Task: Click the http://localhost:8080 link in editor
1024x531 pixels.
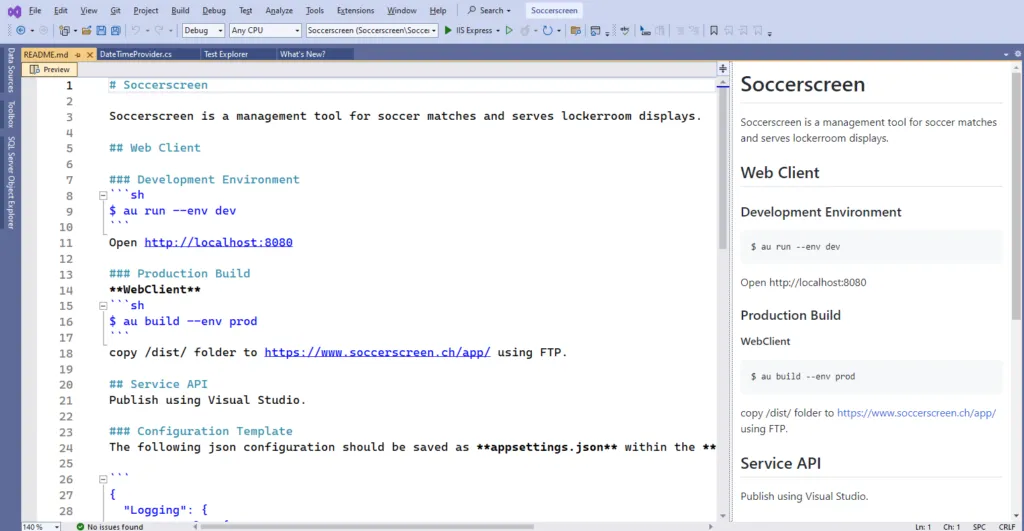Action: pyautogui.click(x=218, y=242)
